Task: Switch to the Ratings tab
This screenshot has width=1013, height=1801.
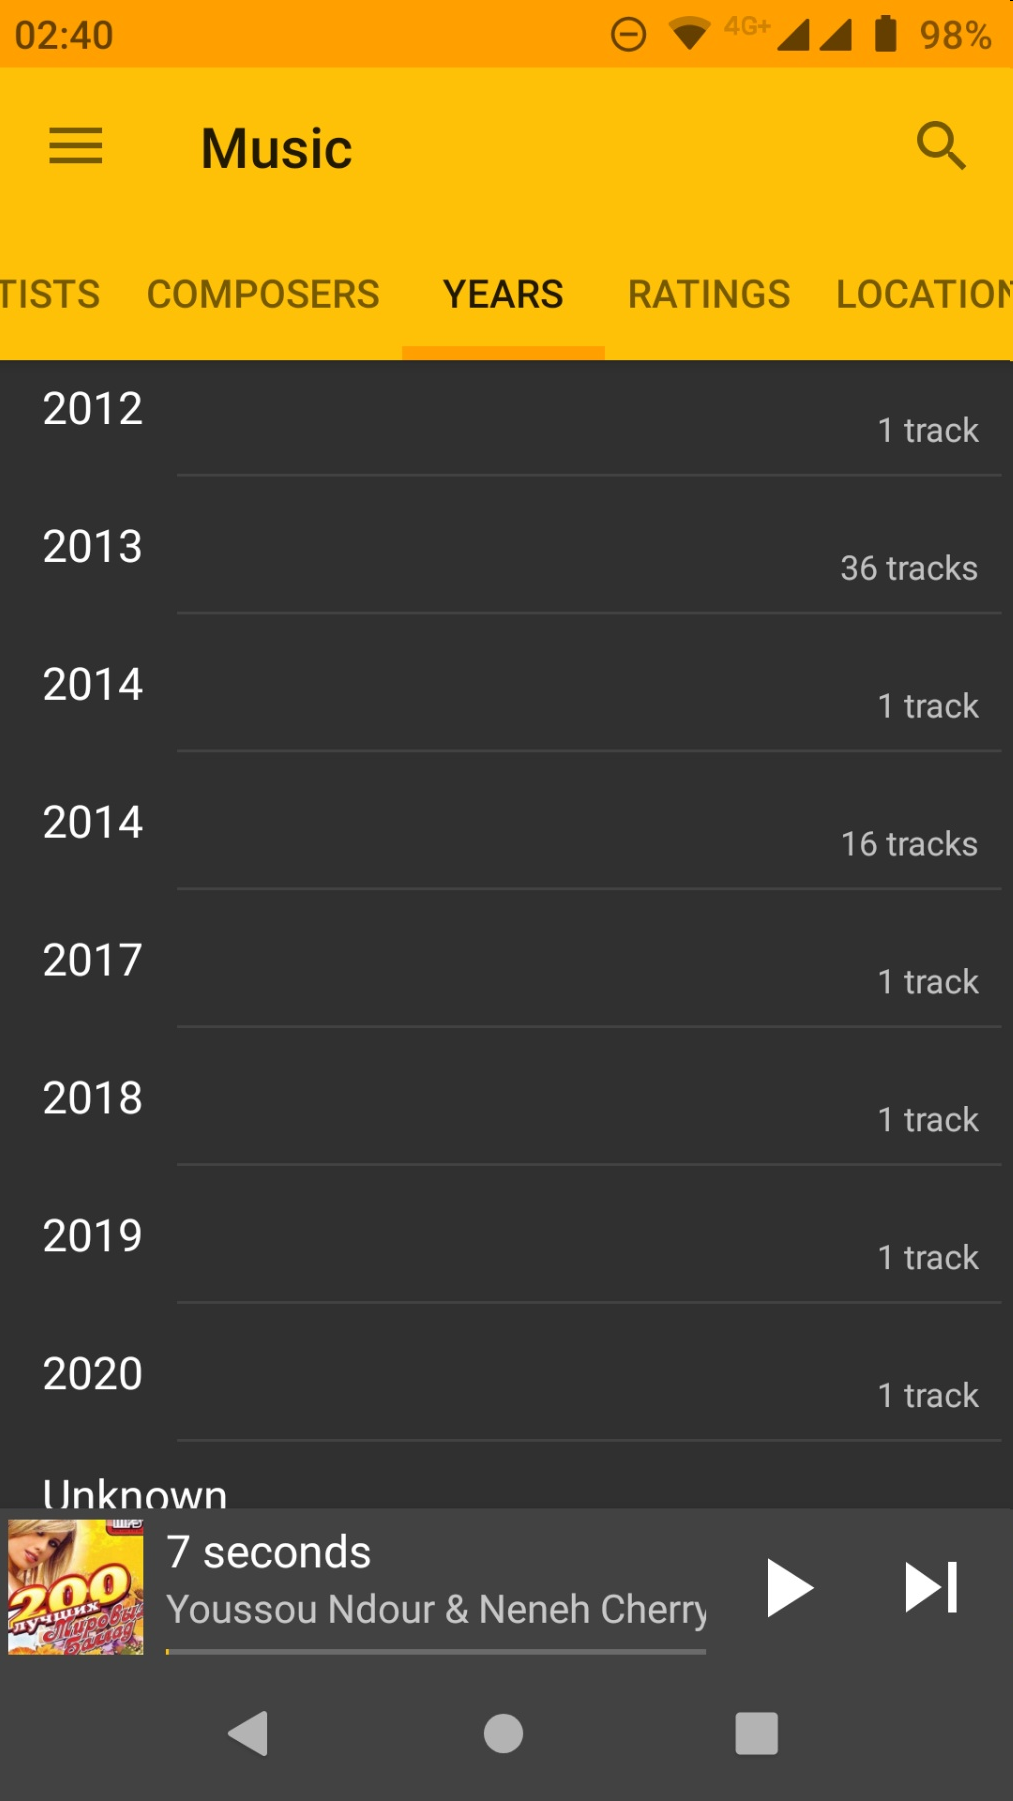Action: click(x=708, y=295)
